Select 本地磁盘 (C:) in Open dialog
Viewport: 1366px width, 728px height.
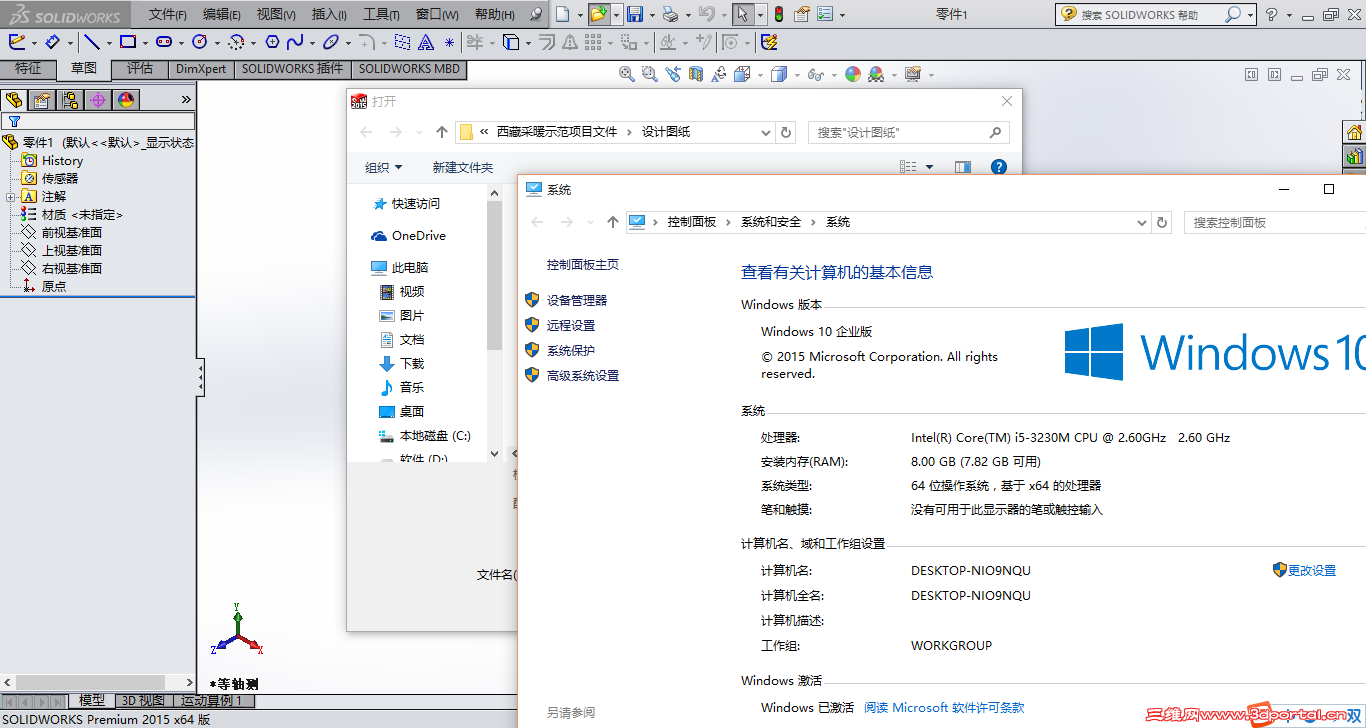(x=435, y=435)
